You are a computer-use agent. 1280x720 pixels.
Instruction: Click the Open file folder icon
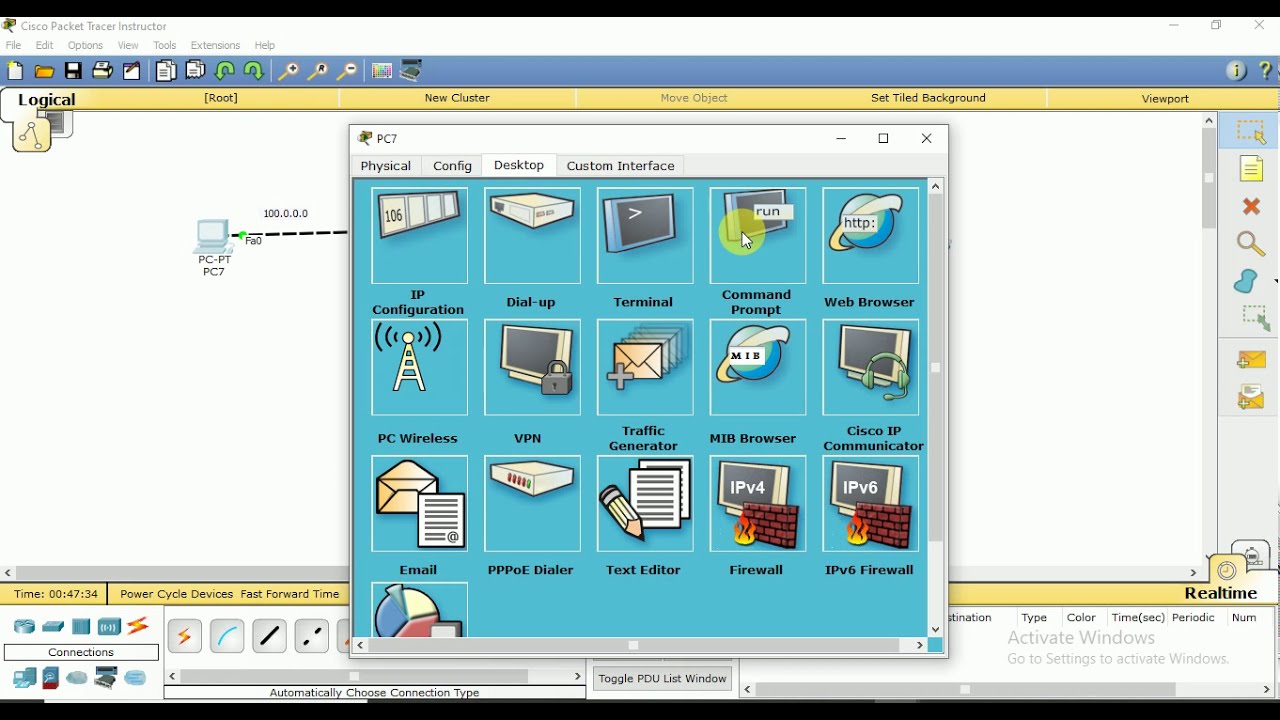(x=44, y=71)
